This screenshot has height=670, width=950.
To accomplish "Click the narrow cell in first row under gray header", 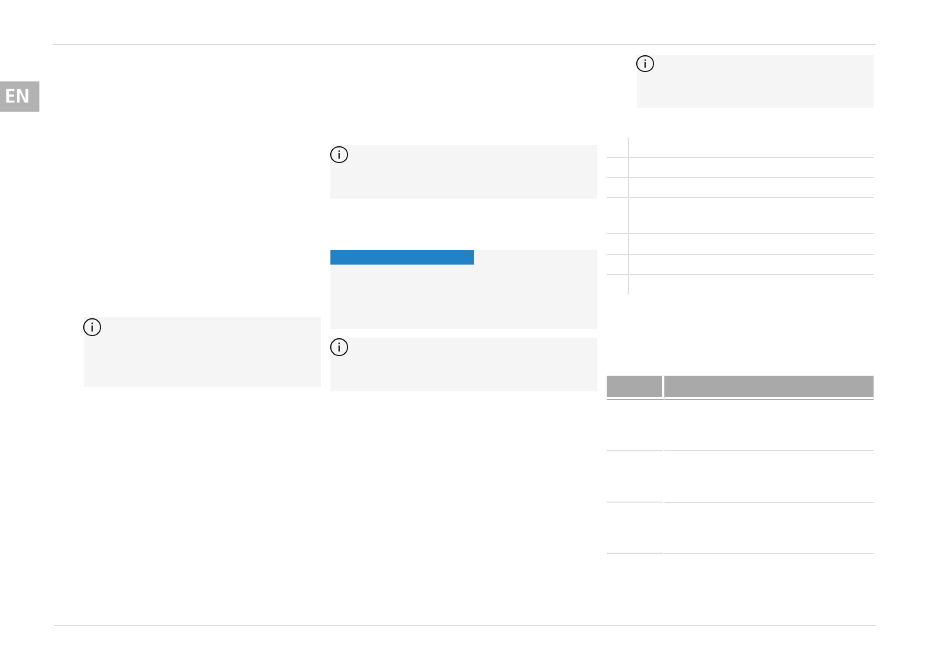I will pyautogui.click(x=634, y=425).
